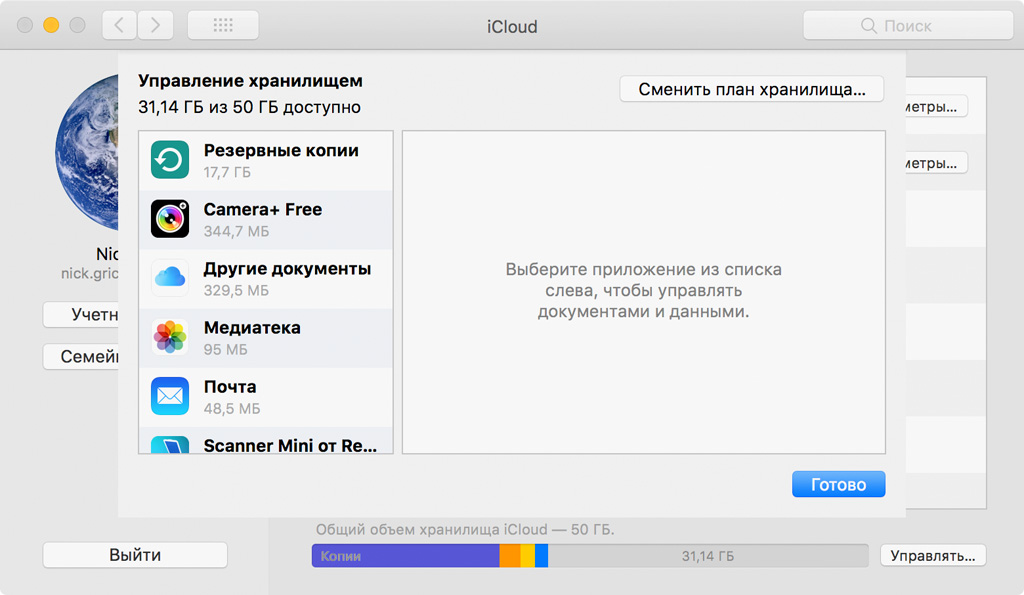Click the 329,5 МБ size value
Screen dimensions: 1024x595
click(236, 291)
